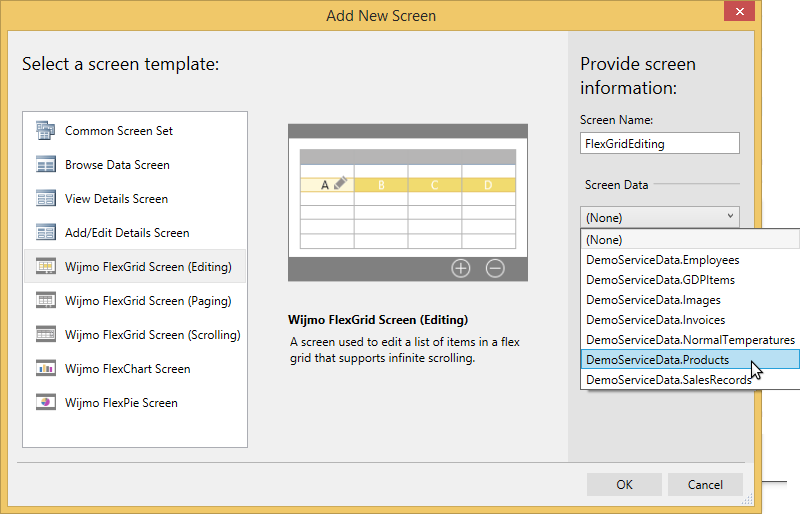Pick the (None) option in dropdown list

[x=604, y=240]
